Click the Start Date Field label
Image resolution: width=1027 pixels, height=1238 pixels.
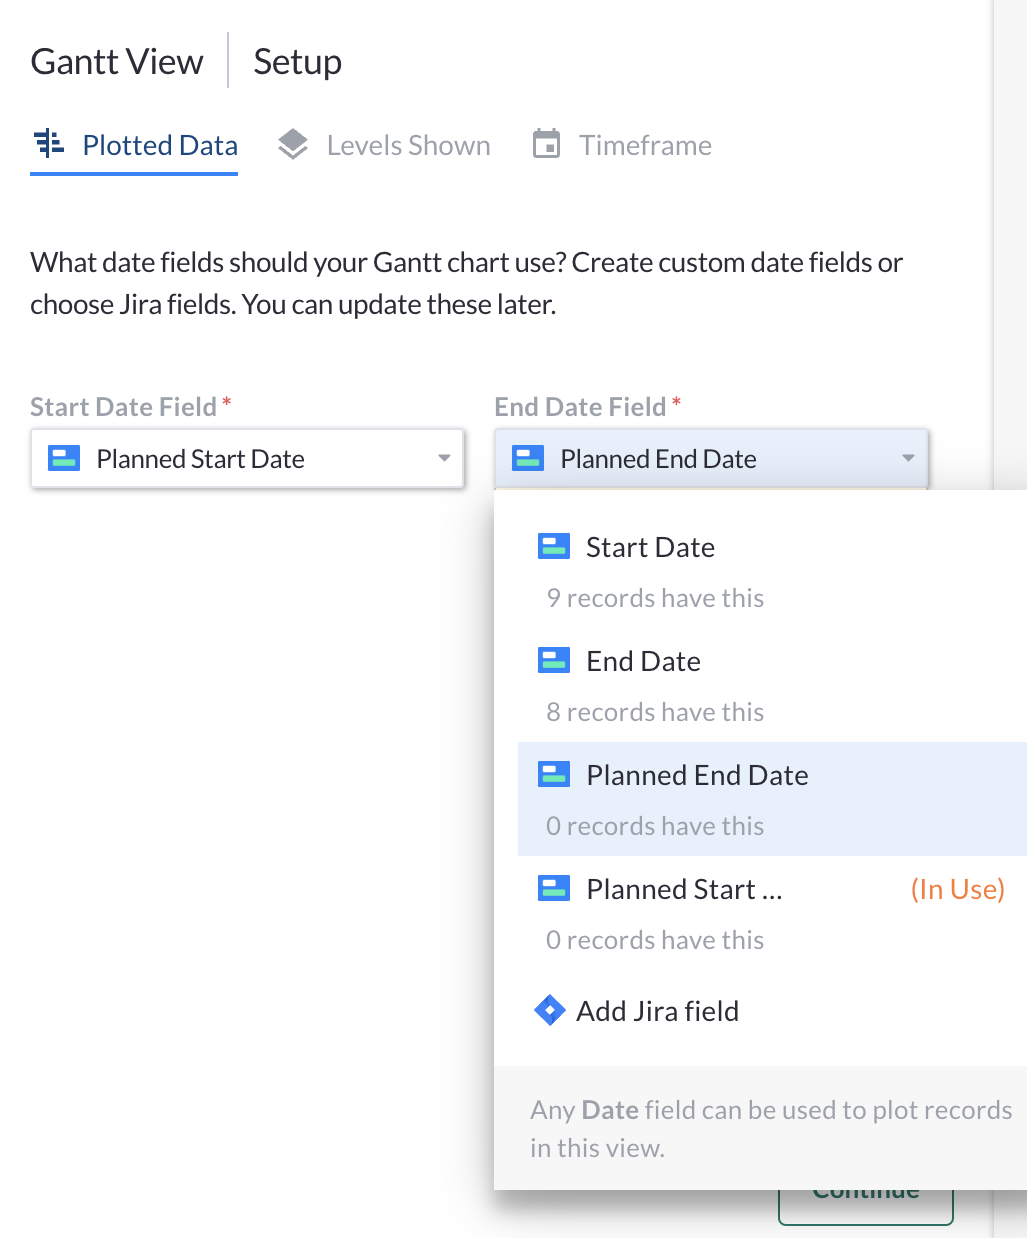click(x=123, y=407)
